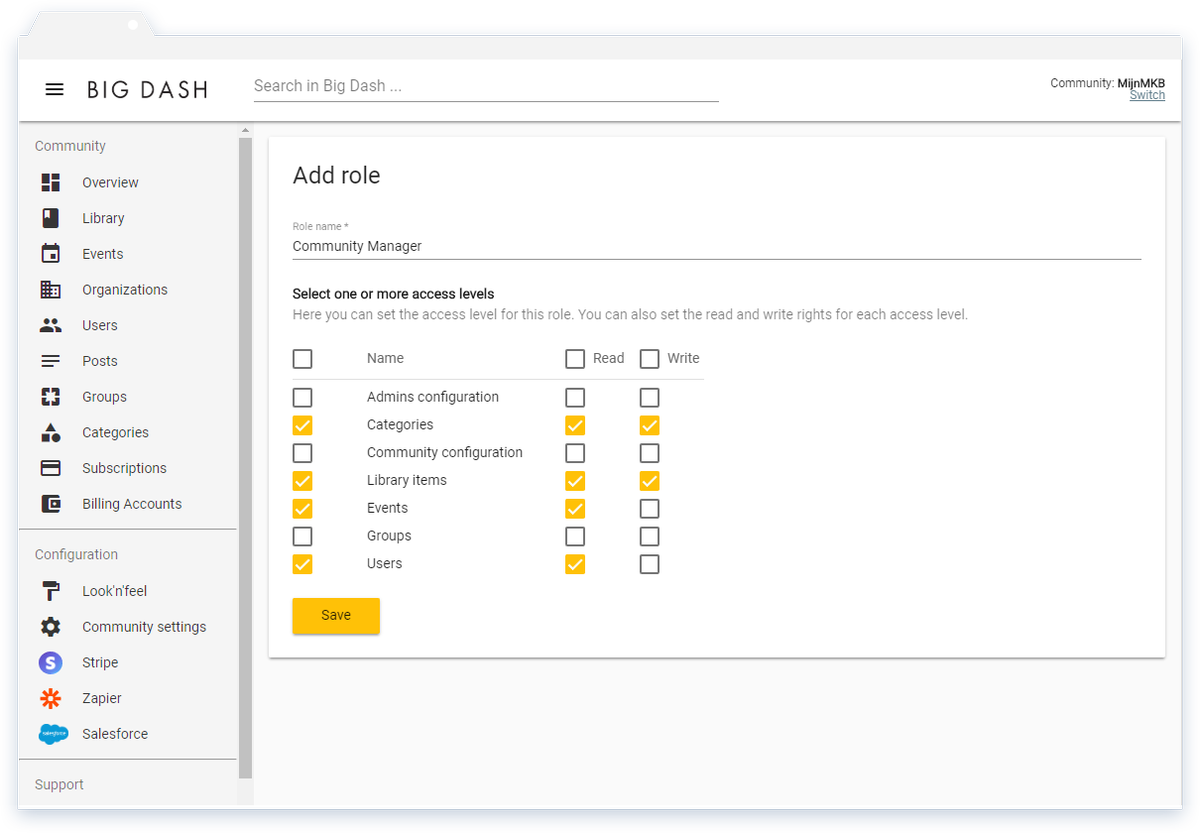This screenshot has height=833, width=1200.
Task: Click the Organizations building icon
Action: (x=52, y=289)
